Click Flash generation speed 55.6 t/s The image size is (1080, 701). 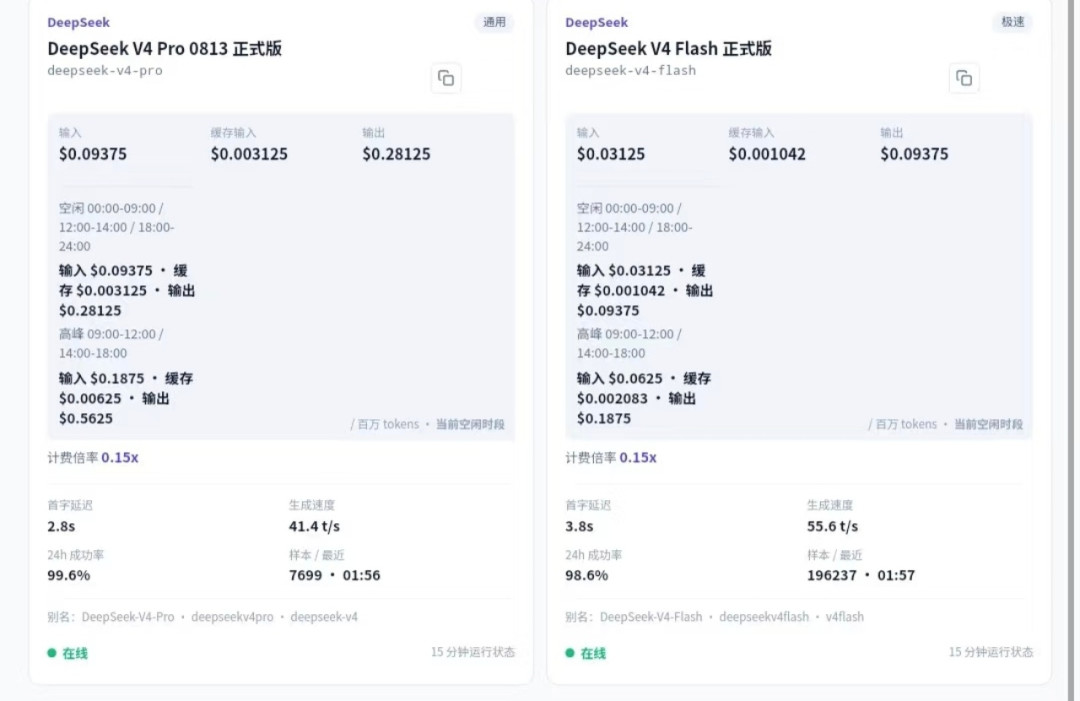pos(833,527)
